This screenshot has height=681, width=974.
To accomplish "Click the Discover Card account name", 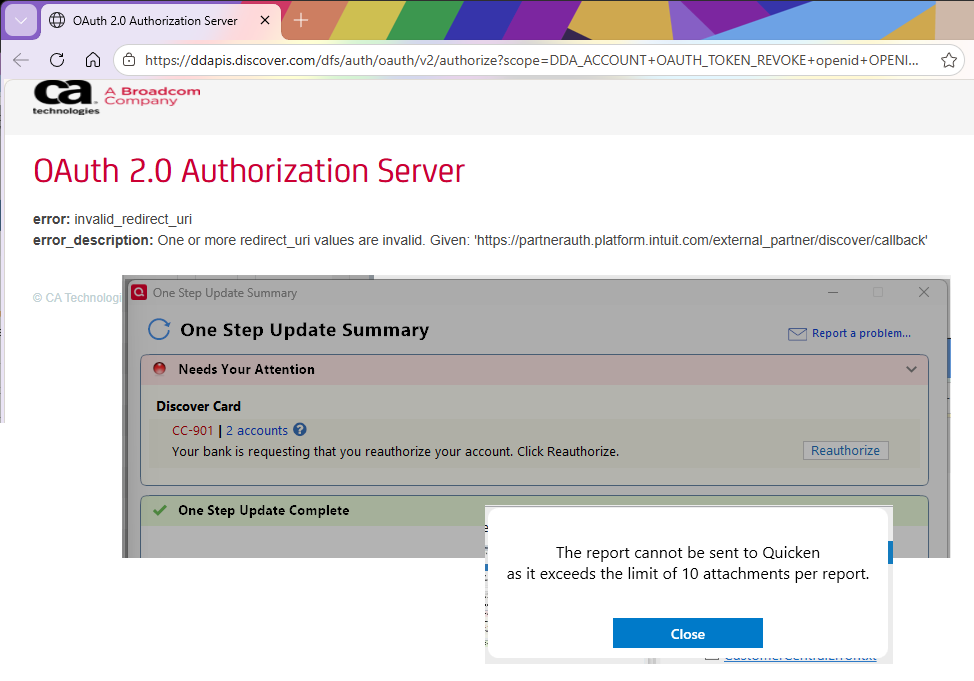I will (x=199, y=406).
